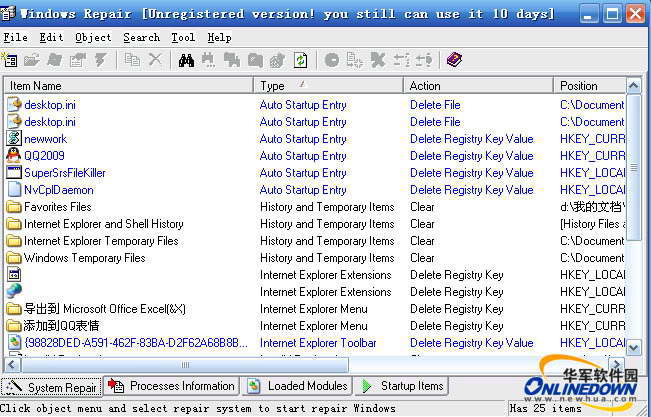Open the purple Help book icon
651x417 pixels.
(454, 60)
